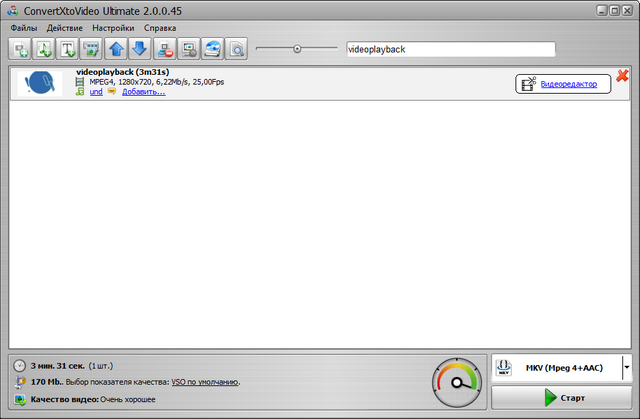This screenshot has height=419, width=640.
Task: Click the preview magnifier toolbar icon
Action: [236, 48]
